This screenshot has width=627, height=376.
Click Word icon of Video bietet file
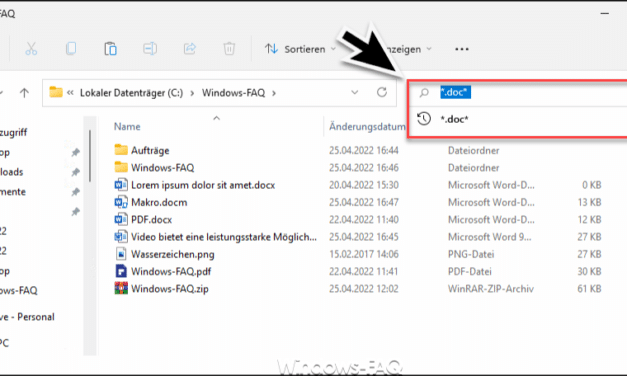point(121,236)
